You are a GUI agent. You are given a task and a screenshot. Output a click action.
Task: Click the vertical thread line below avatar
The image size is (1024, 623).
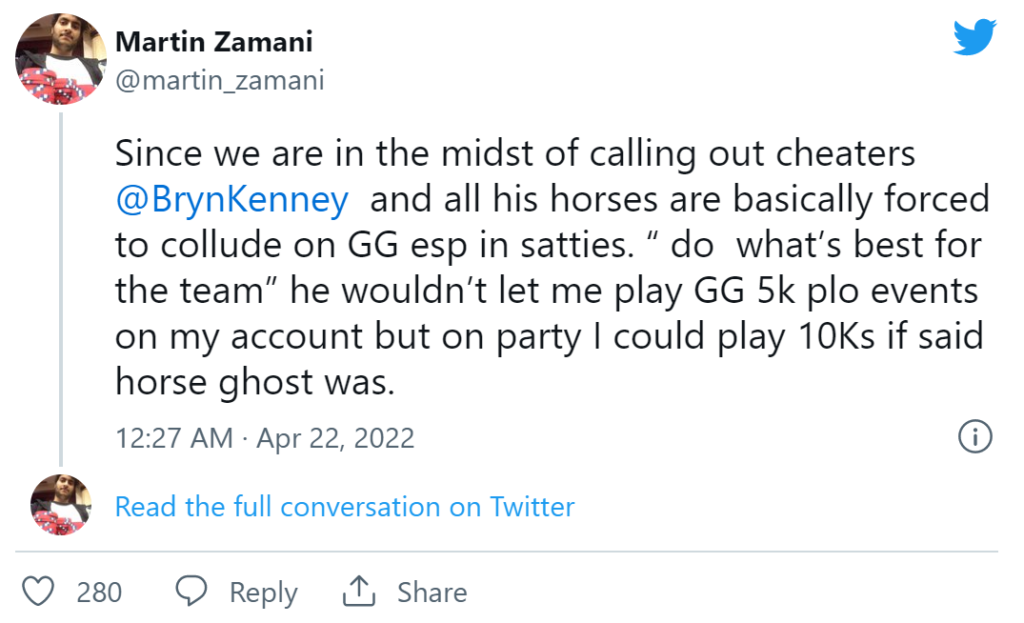(63, 290)
